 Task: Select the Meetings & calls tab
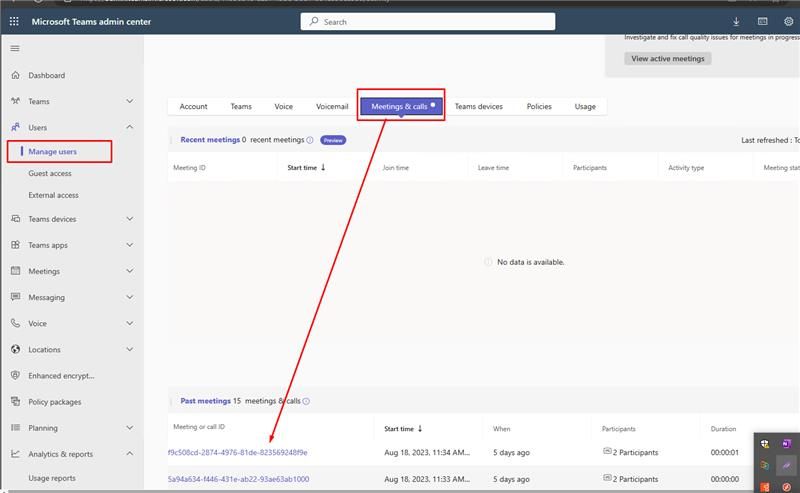[402, 106]
